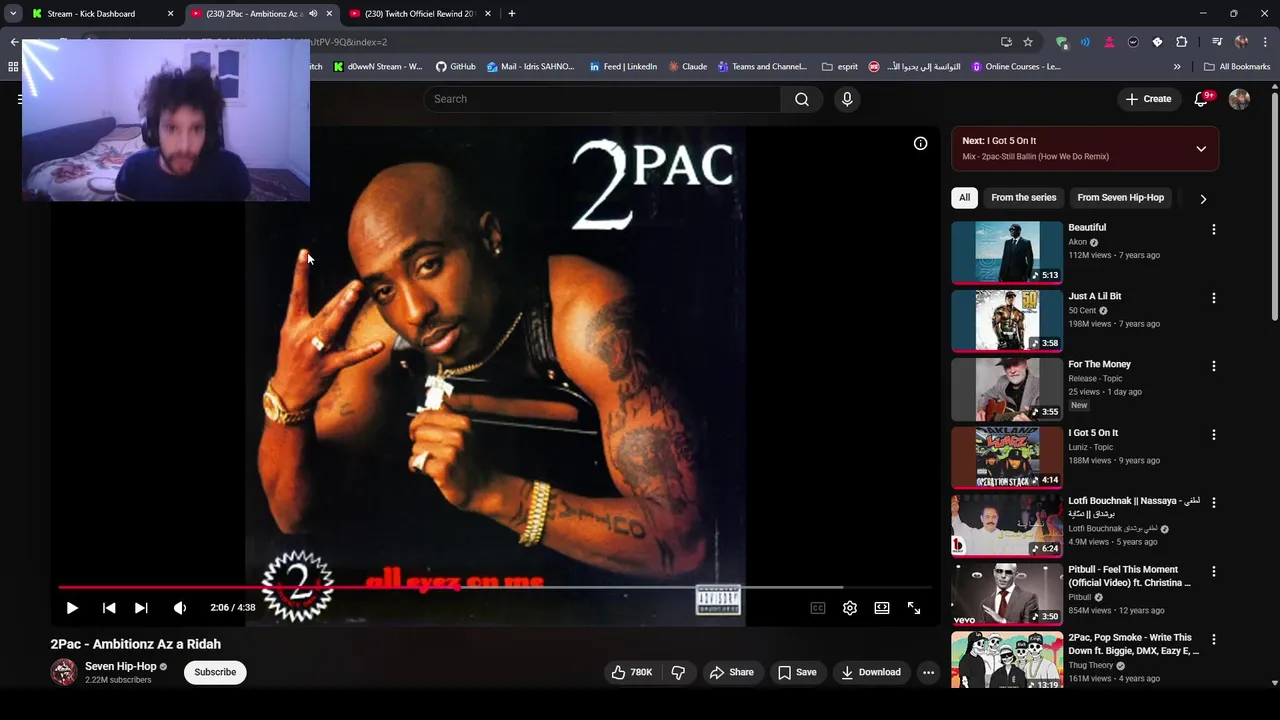Screen dimensions: 1280x720
Task: Open options menu for Just A Lil Bit
Action: [x=1214, y=298]
